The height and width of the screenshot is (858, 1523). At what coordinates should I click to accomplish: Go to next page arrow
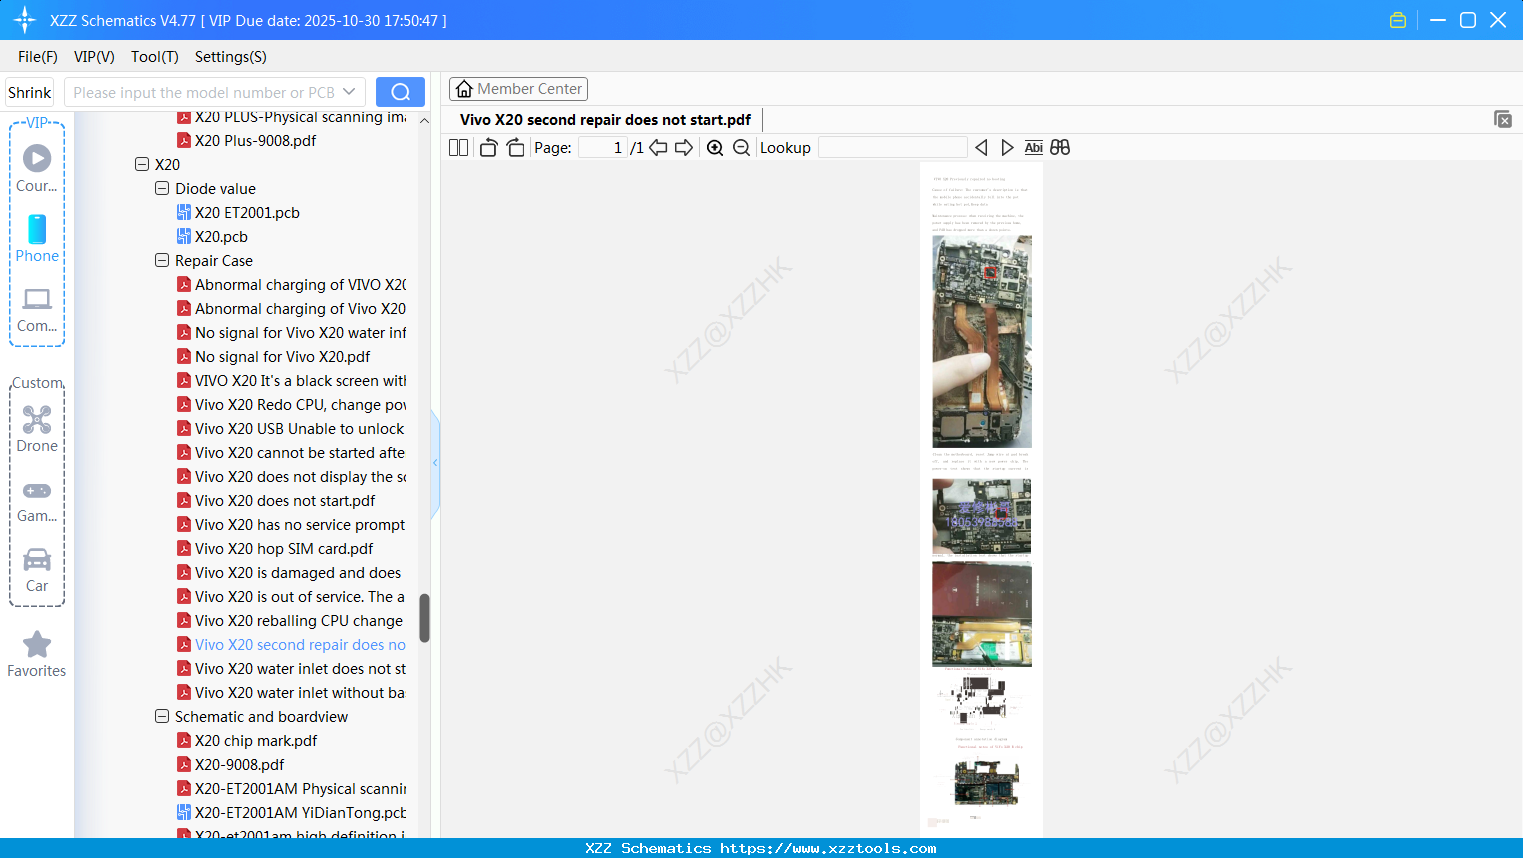tap(684, 148)
